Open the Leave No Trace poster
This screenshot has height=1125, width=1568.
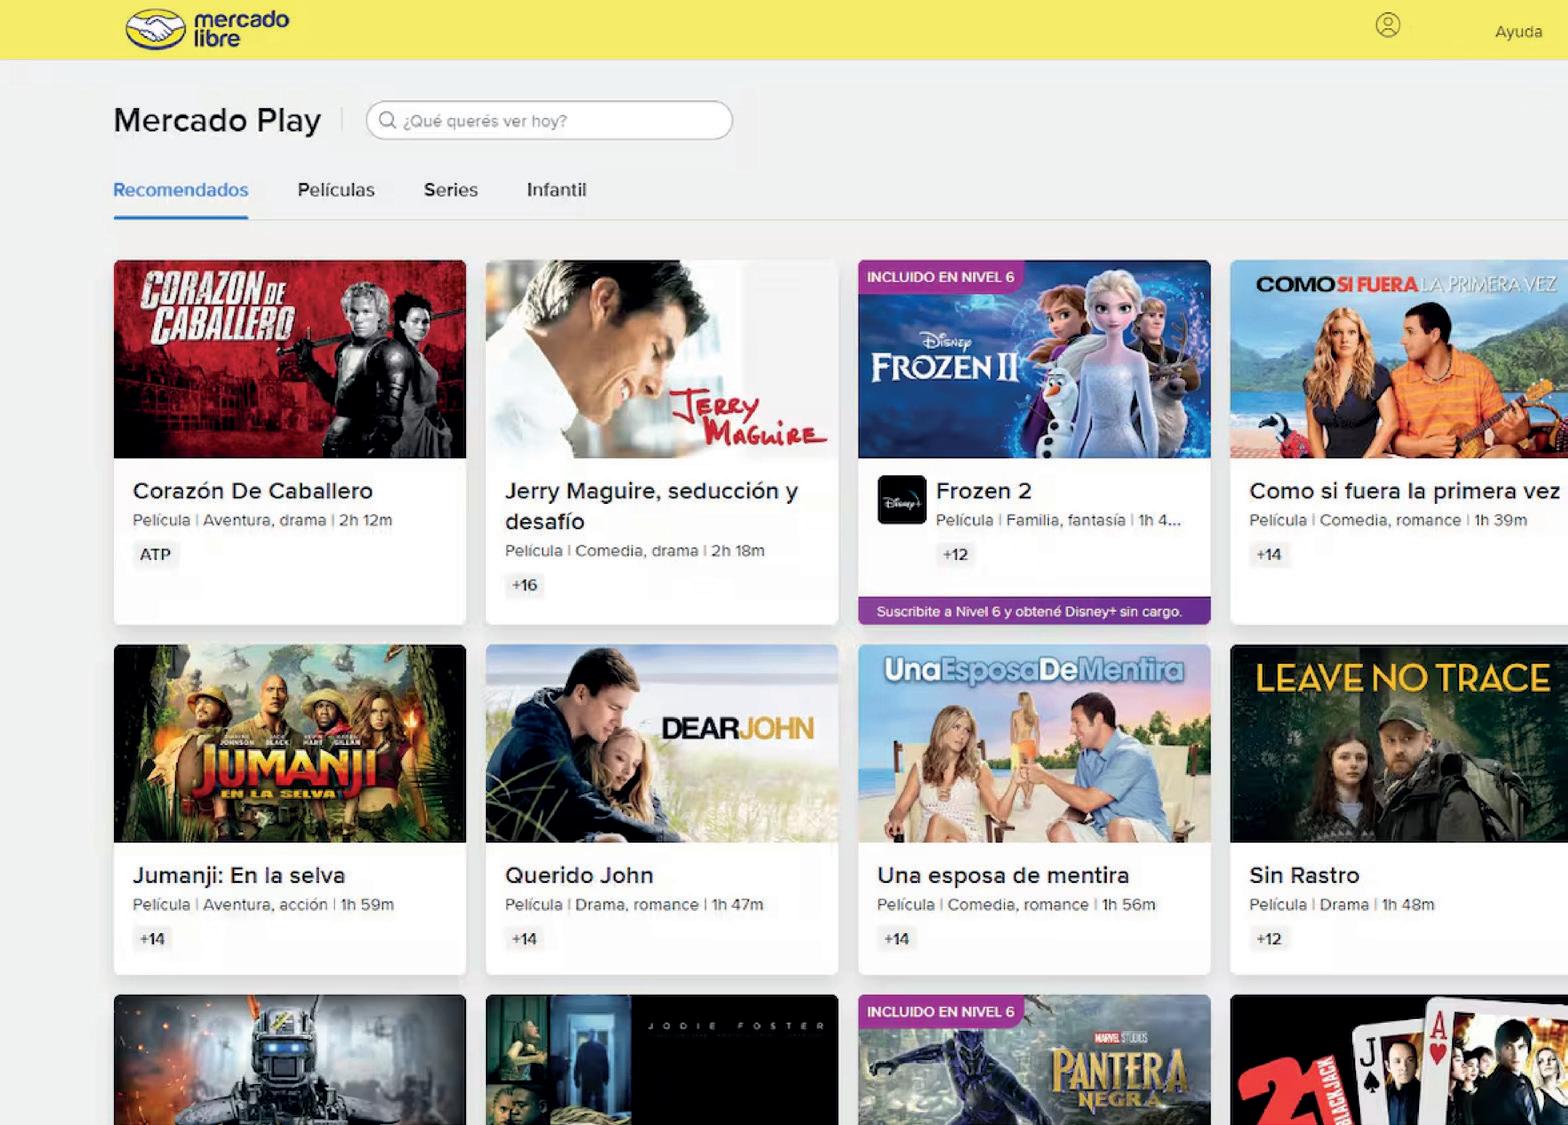pyautogui.click(x=1399, y=743)
